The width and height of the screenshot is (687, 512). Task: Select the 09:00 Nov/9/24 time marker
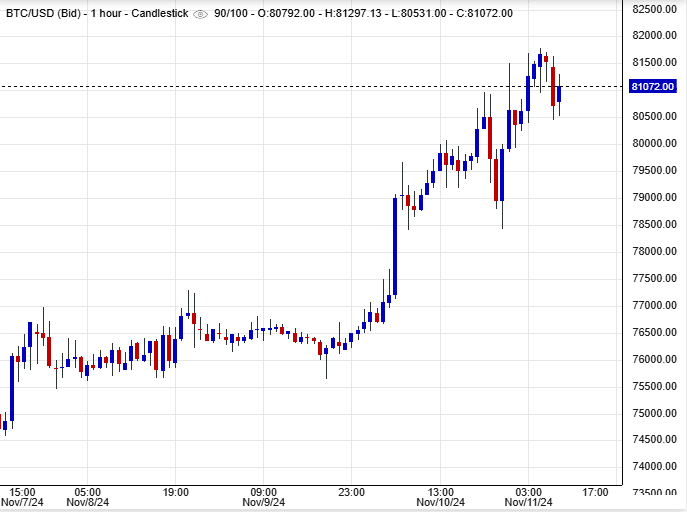[264, 497]
